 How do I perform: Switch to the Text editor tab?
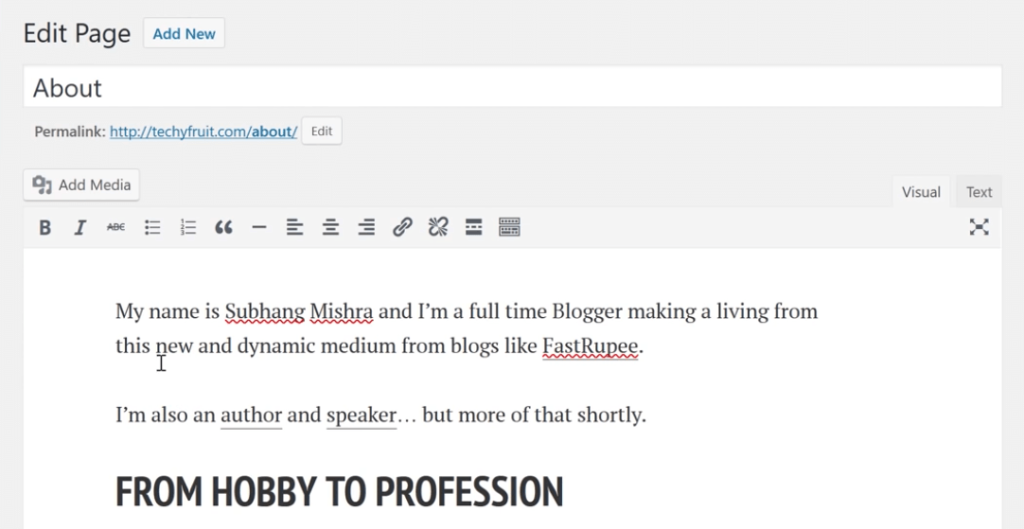pos(979,192)
